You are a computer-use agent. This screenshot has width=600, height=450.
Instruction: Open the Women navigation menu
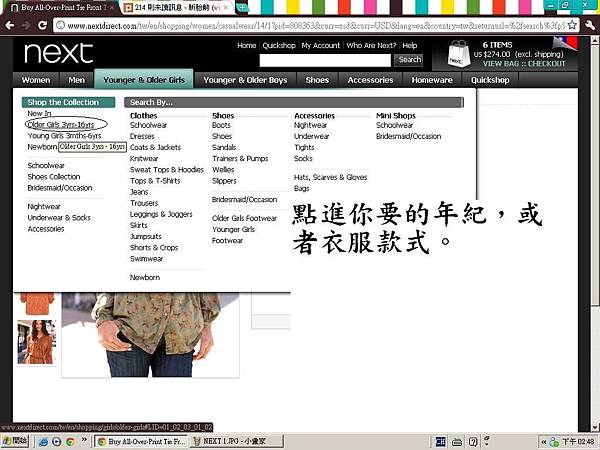[36, 80]
